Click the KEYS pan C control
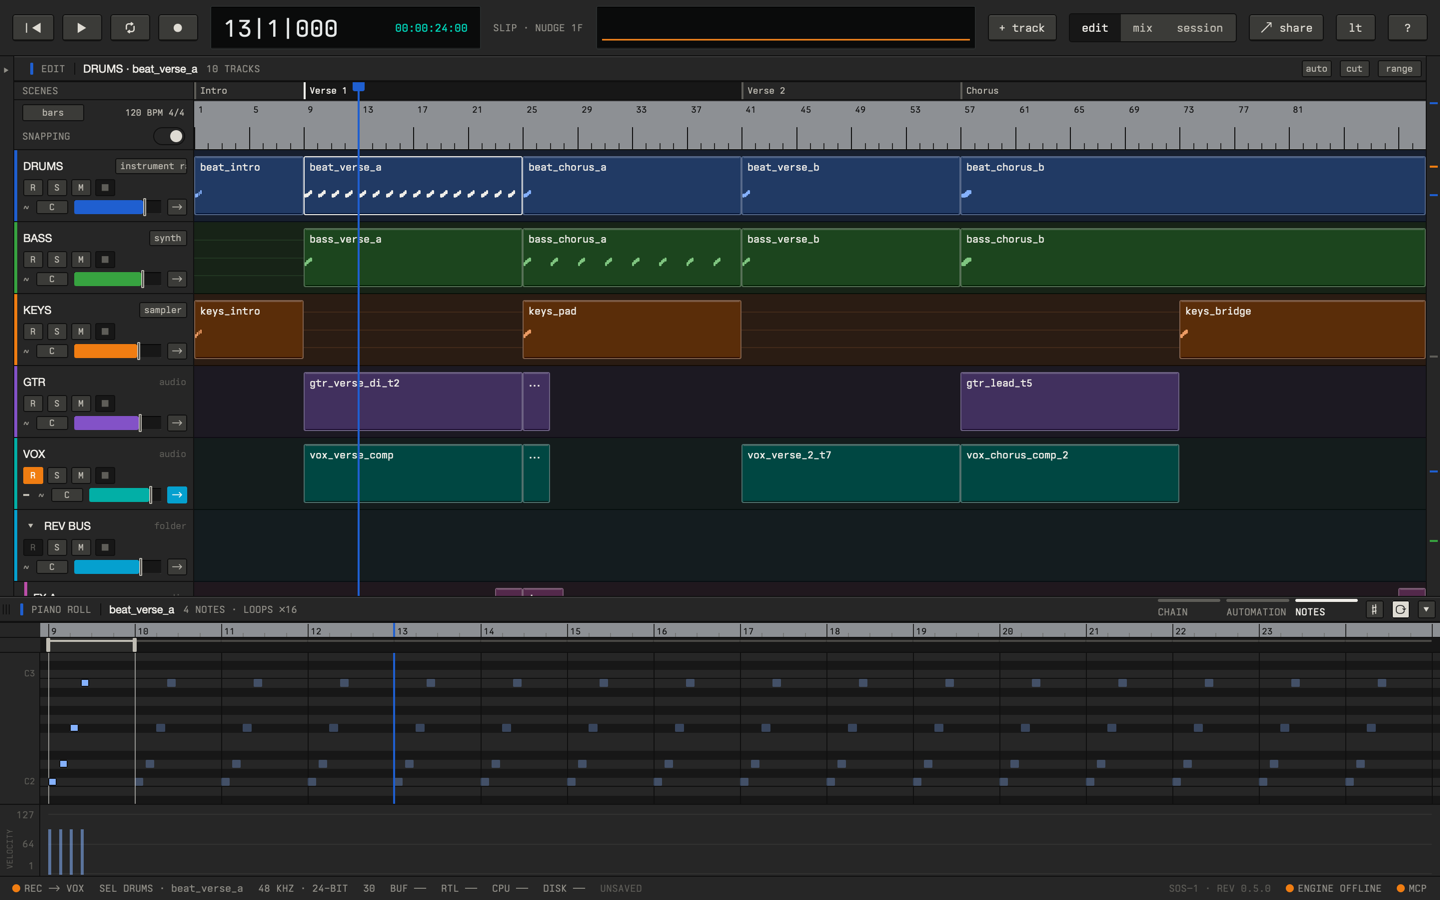1440x900 pixels. [52, 351]
